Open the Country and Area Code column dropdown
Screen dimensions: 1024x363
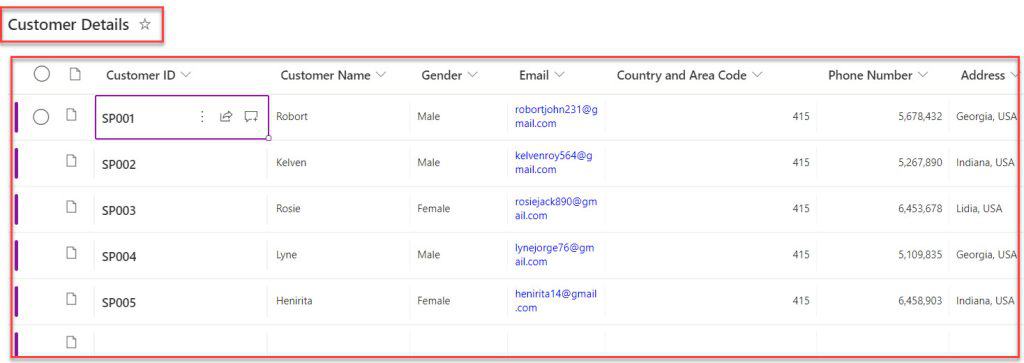point(757,75)
